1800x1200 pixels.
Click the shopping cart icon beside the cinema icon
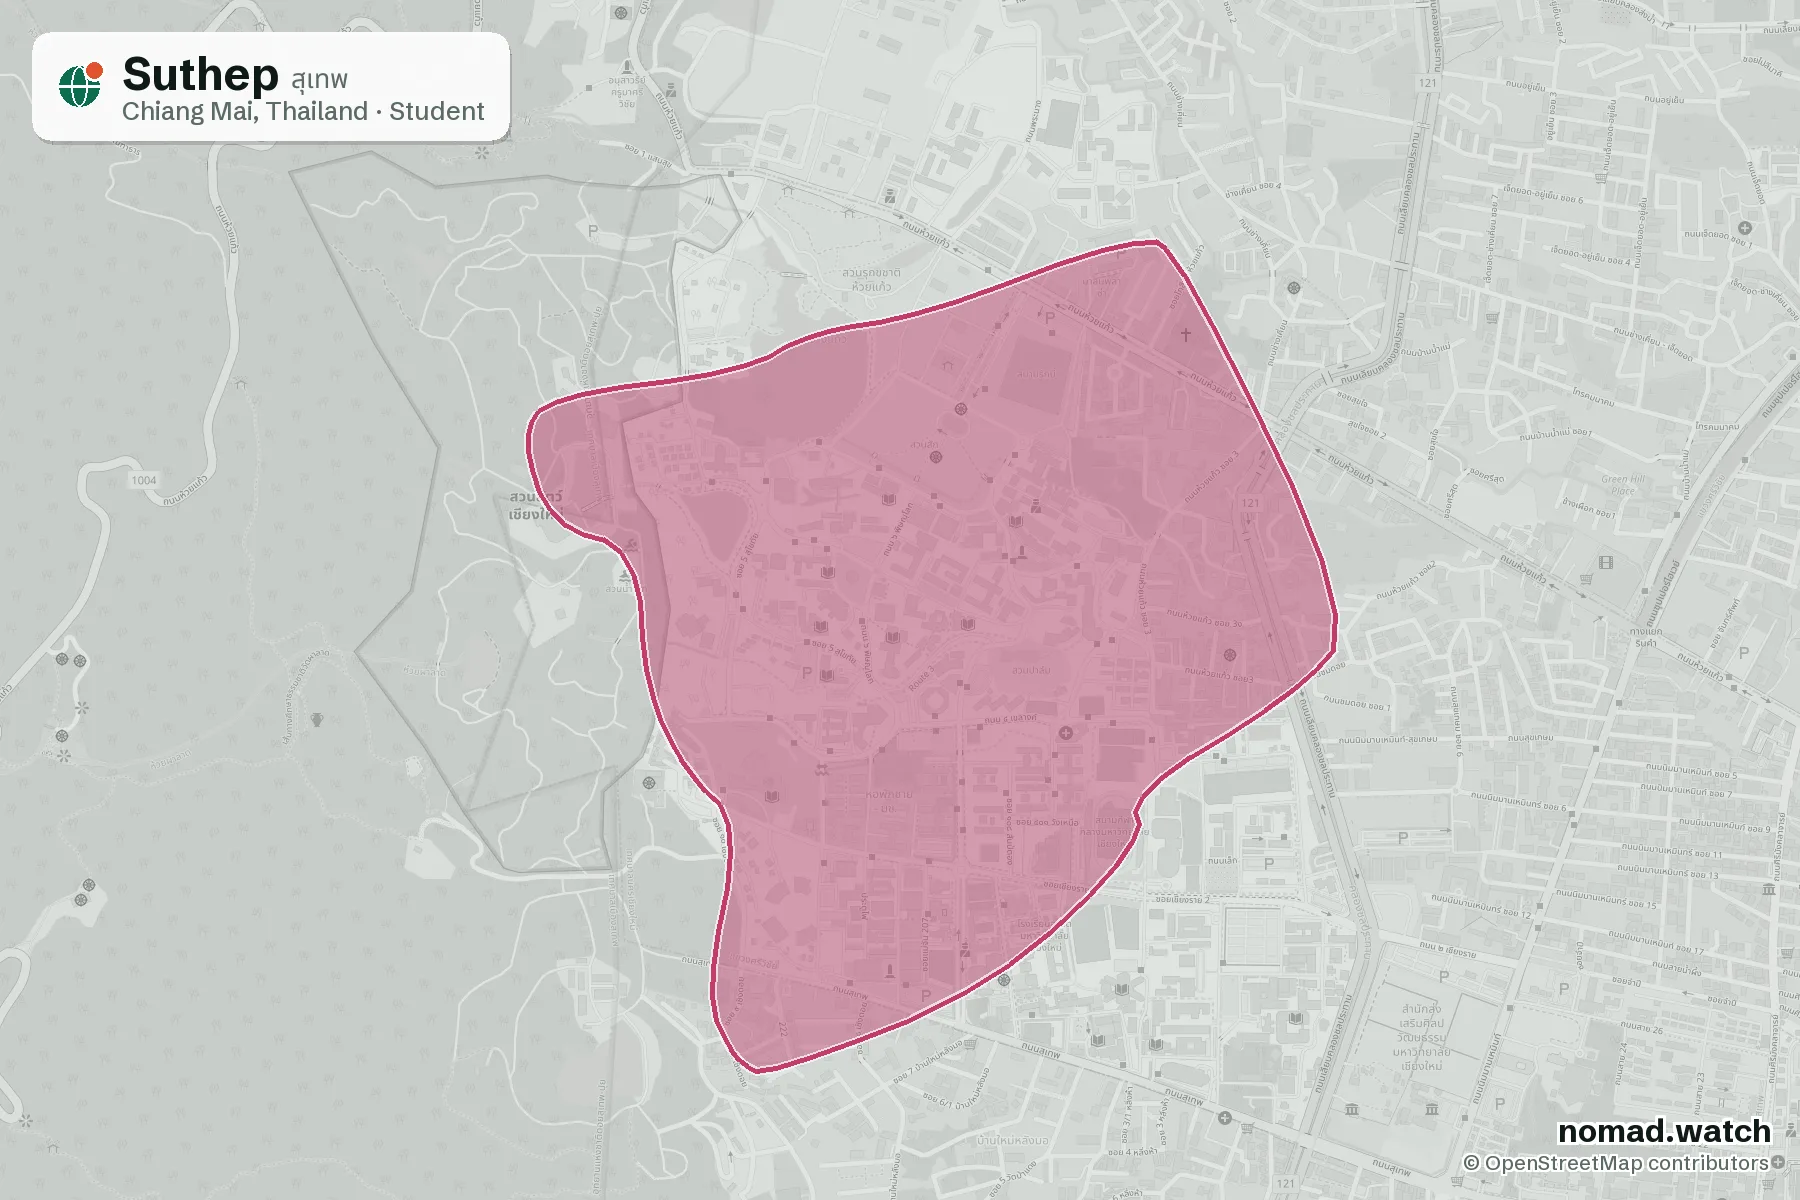pos(1586,578)
